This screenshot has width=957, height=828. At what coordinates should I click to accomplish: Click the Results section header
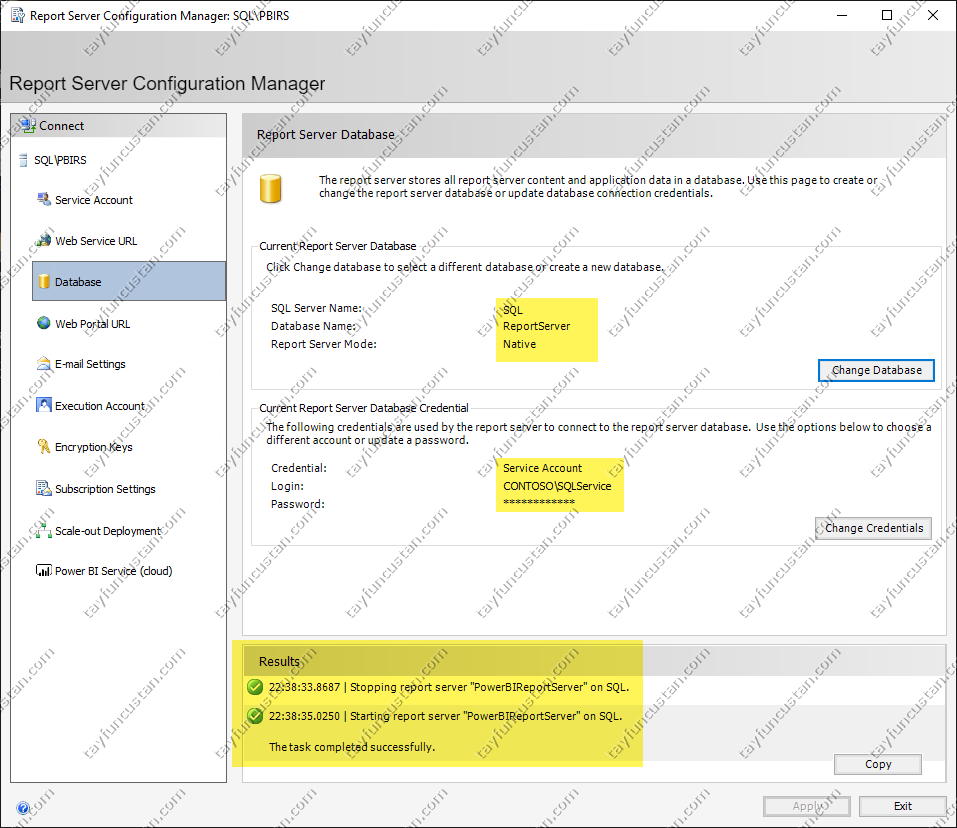[x=280, y=661]
